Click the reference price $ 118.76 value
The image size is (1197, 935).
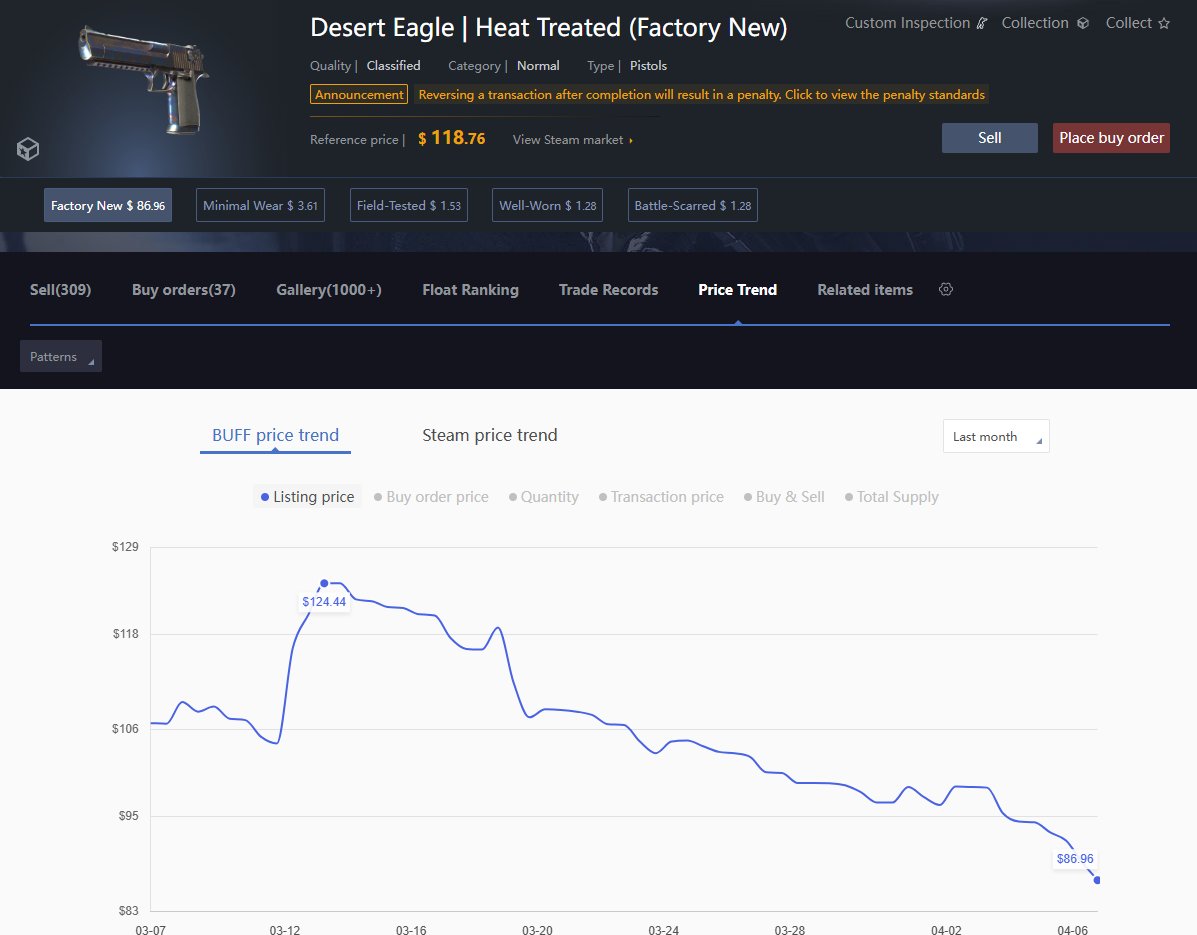(x=451, y=138)
